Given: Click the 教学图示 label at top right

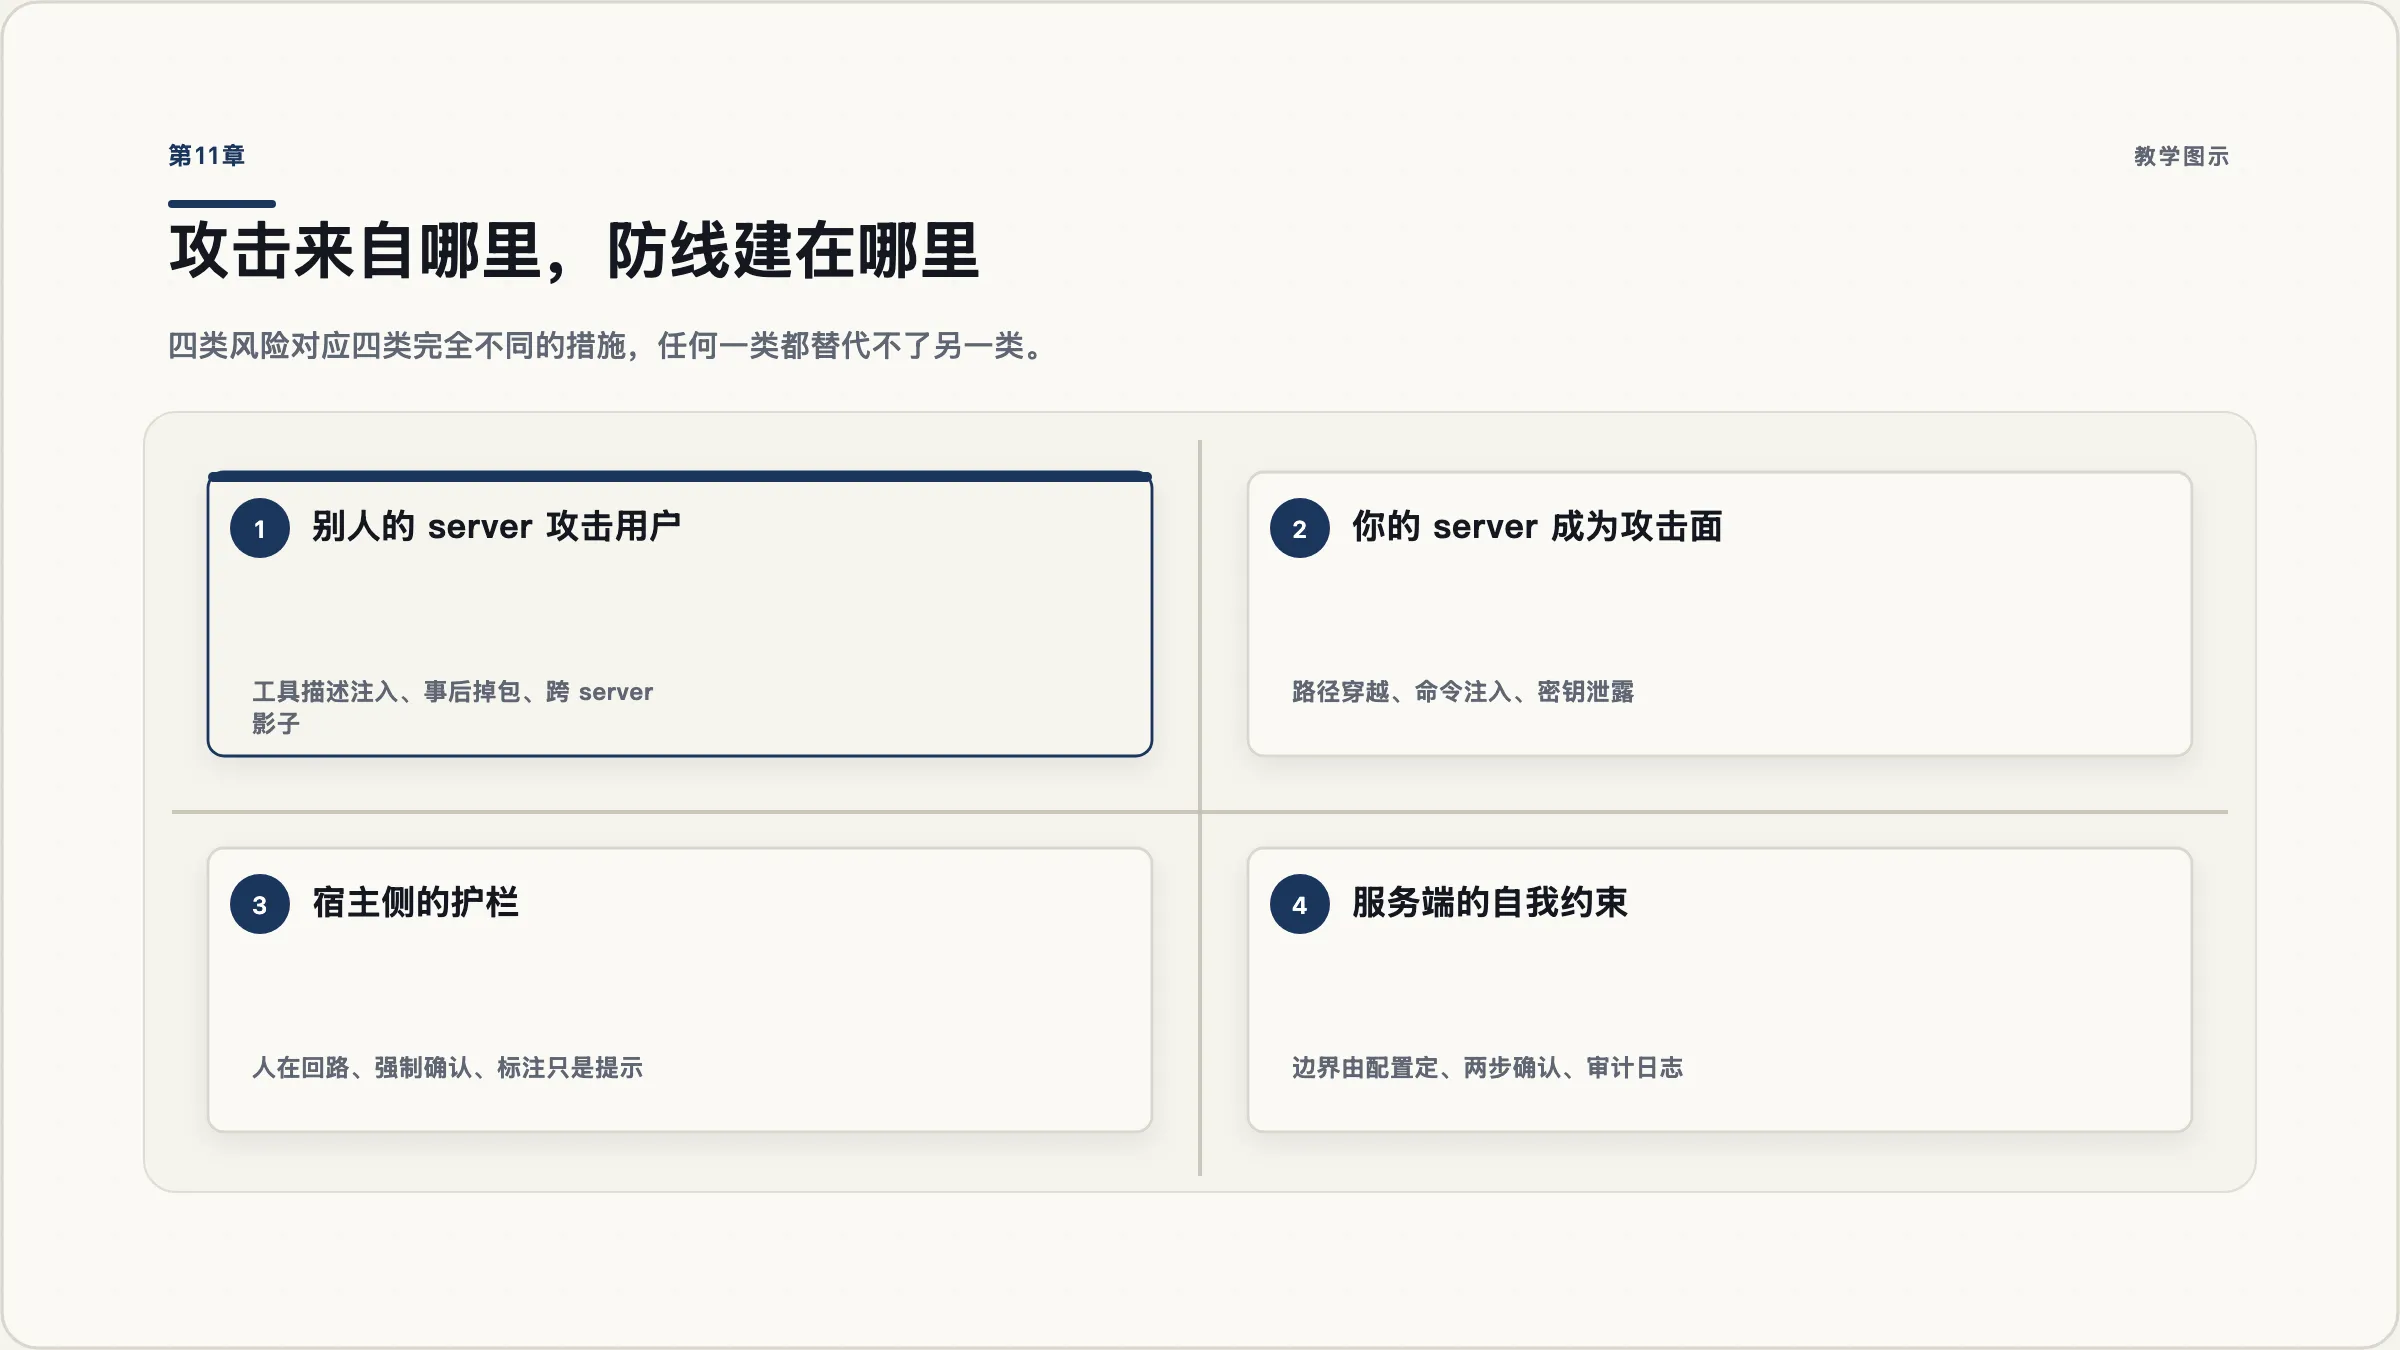Looking at the screenshot, I should pyautogui.click(x=2181, y=156).
